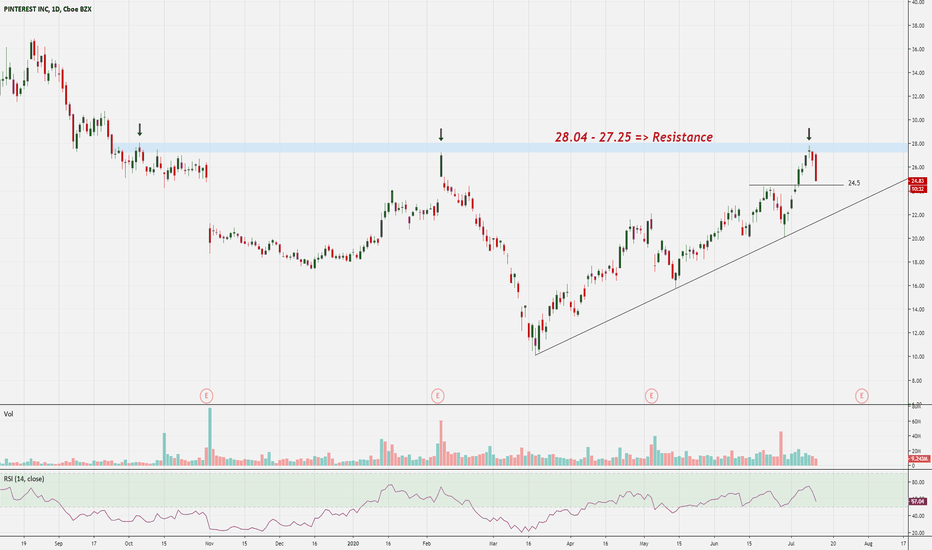
Task: Open the earnings marker near February
Action: coord(437,395)
